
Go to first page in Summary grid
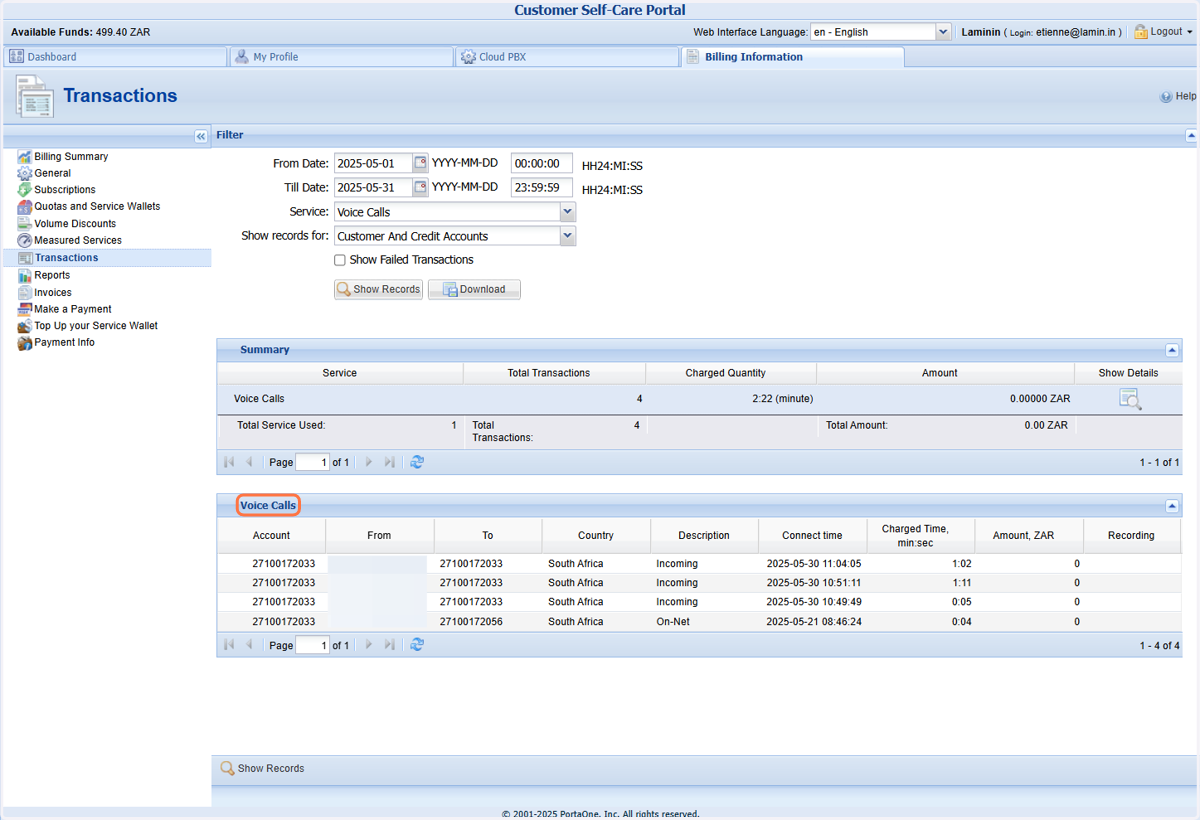coord(229,462)
